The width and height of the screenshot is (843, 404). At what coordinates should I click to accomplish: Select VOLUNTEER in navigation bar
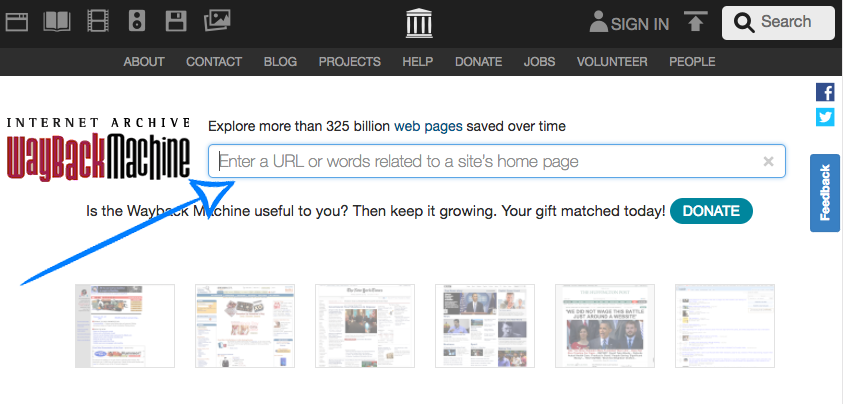click(x=612, y=62)
